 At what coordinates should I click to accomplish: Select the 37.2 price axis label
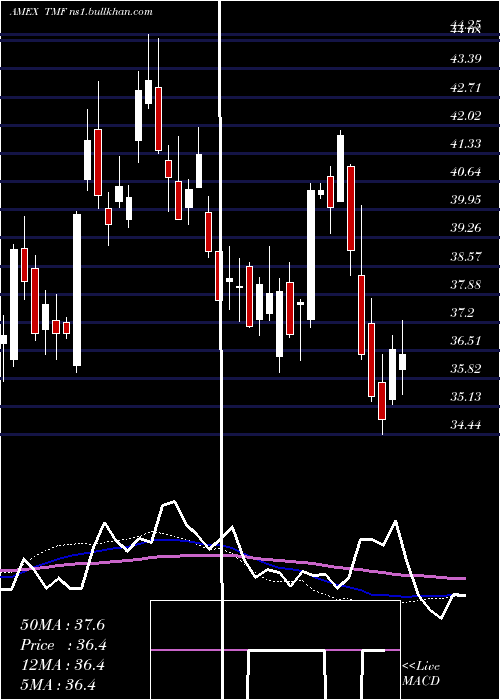coord(462,312)
